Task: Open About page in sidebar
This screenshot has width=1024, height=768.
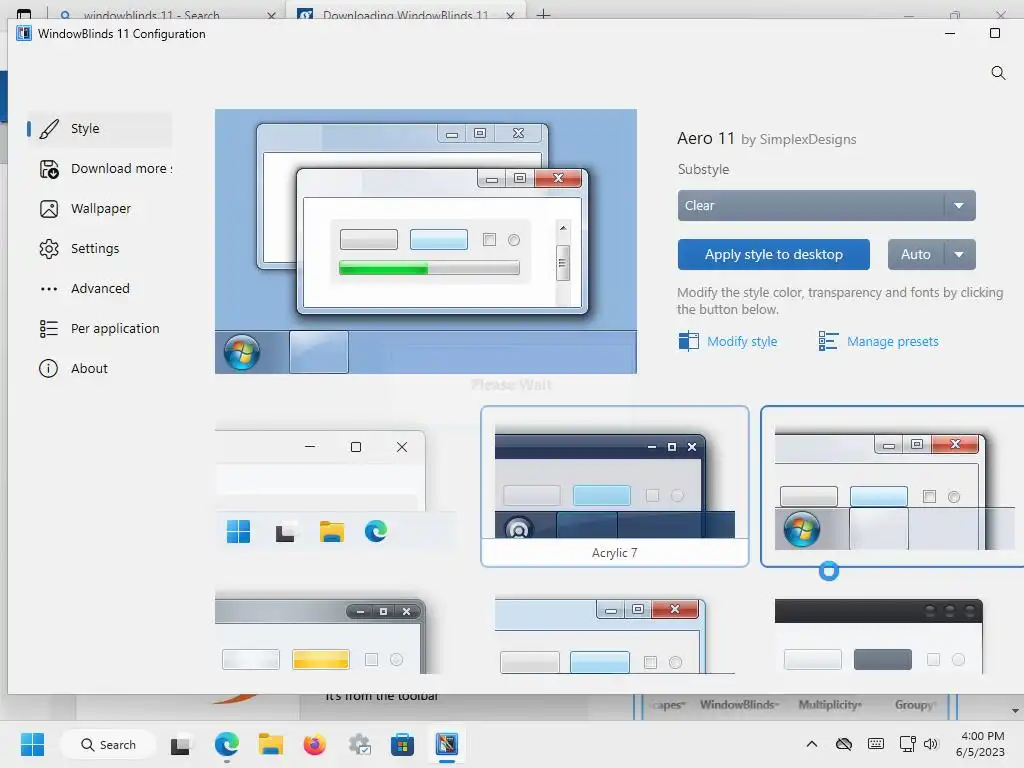Action: point(99,368)
